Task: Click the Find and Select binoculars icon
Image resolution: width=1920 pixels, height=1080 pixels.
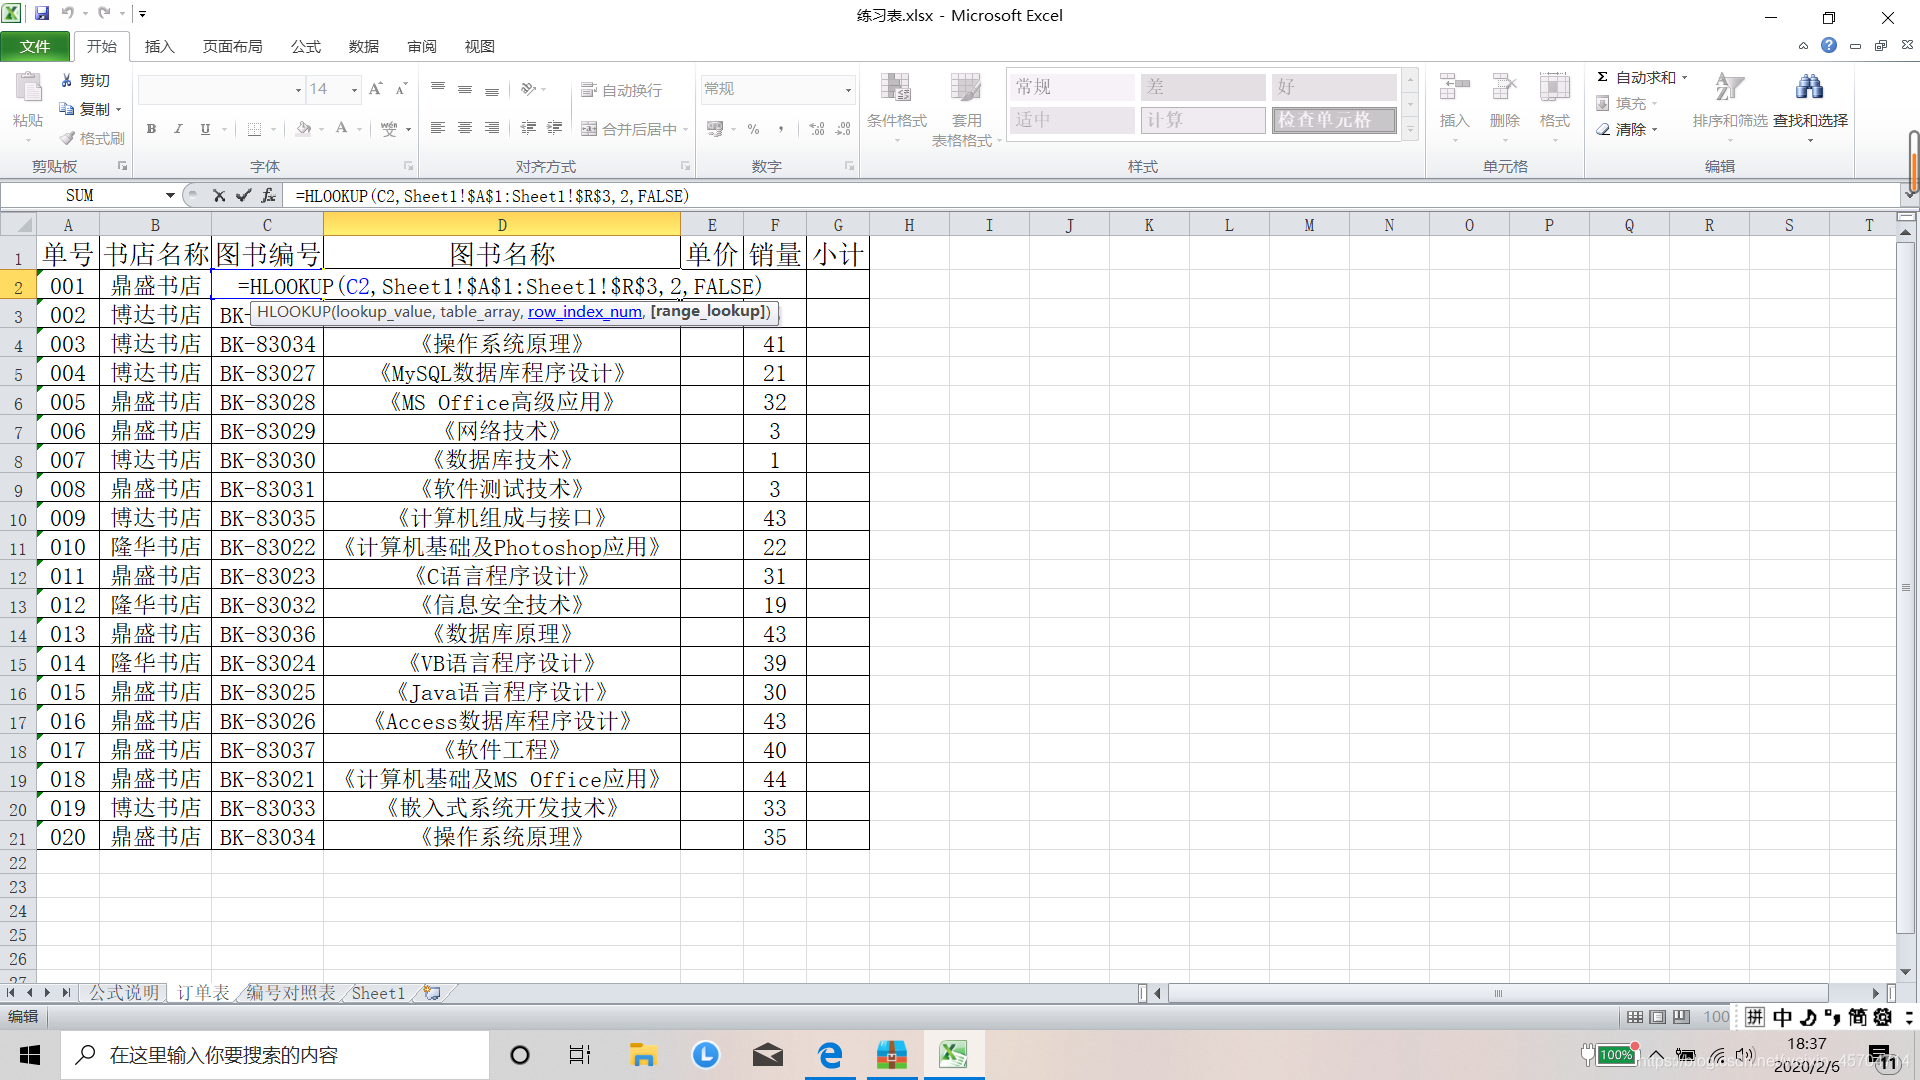Action: point(1809,88)
